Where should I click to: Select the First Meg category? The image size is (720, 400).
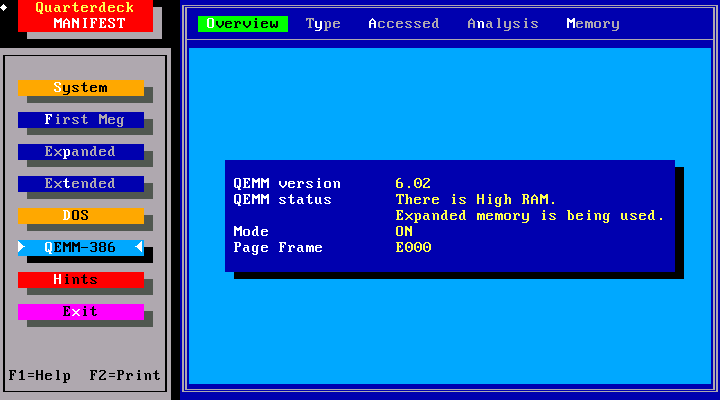(x=81, y=120)
